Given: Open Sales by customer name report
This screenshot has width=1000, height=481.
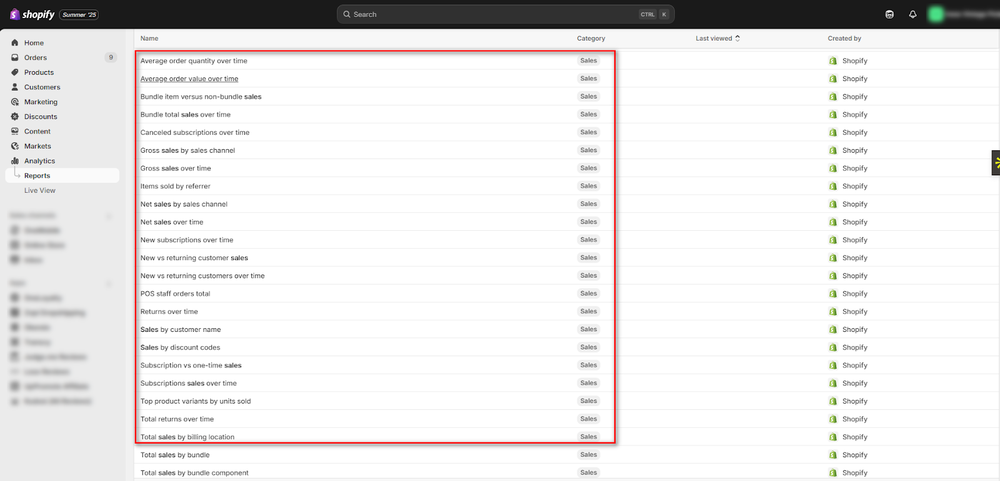Looking at the screenshot, I should click(180, 329).
